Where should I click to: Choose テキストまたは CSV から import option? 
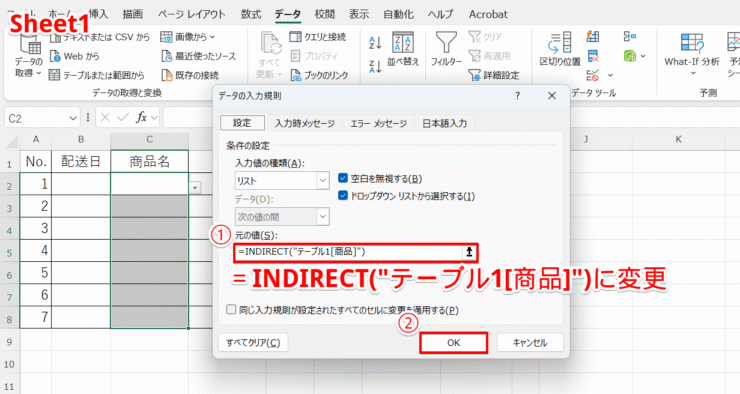click(100, 37)
